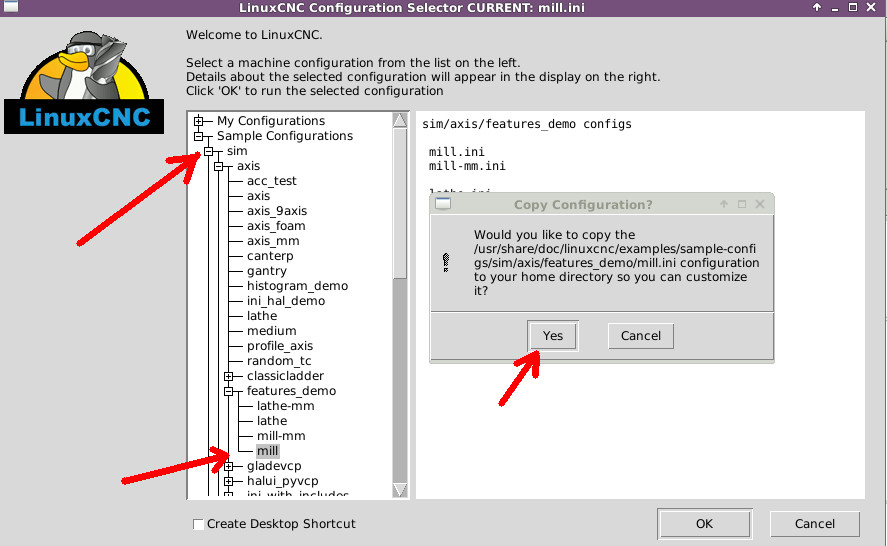
Task: Enable Create Desktop Shortcut checkbox
Action: 199,524
